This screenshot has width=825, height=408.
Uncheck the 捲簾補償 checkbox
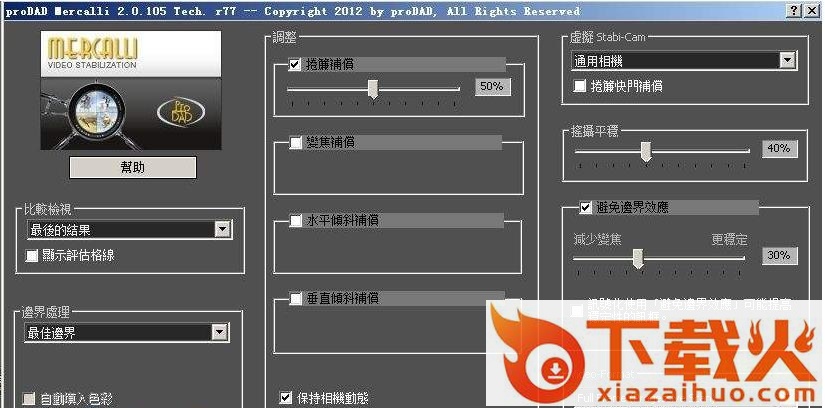295,64
